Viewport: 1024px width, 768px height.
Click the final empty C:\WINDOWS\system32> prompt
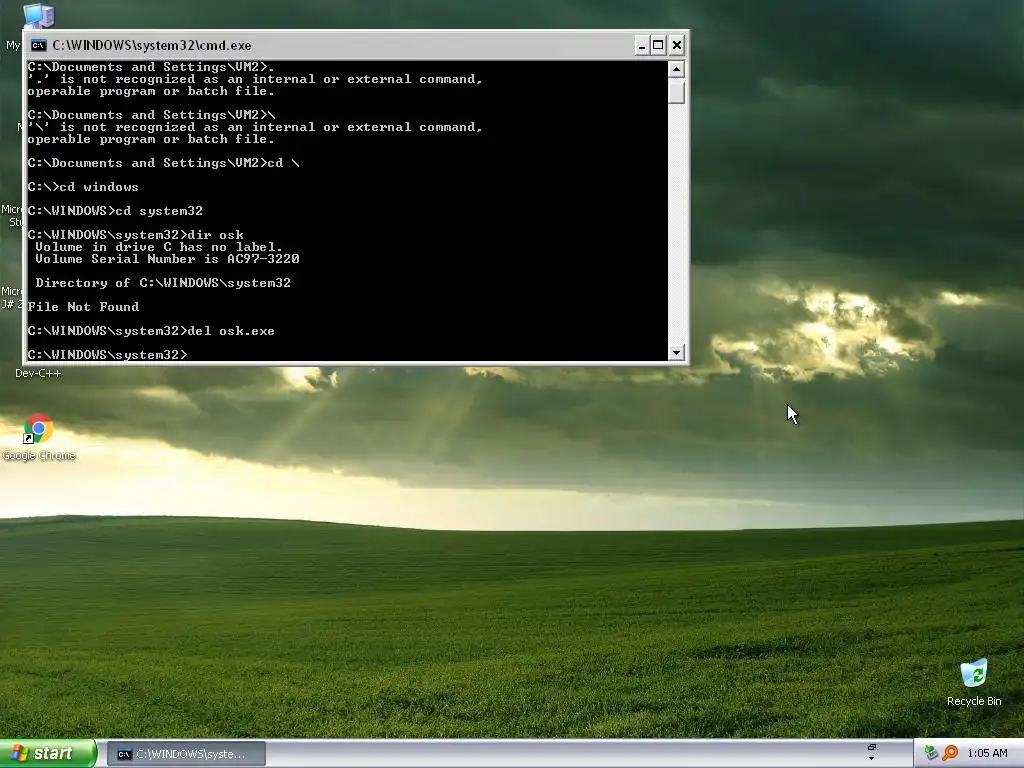pos(107,355)
